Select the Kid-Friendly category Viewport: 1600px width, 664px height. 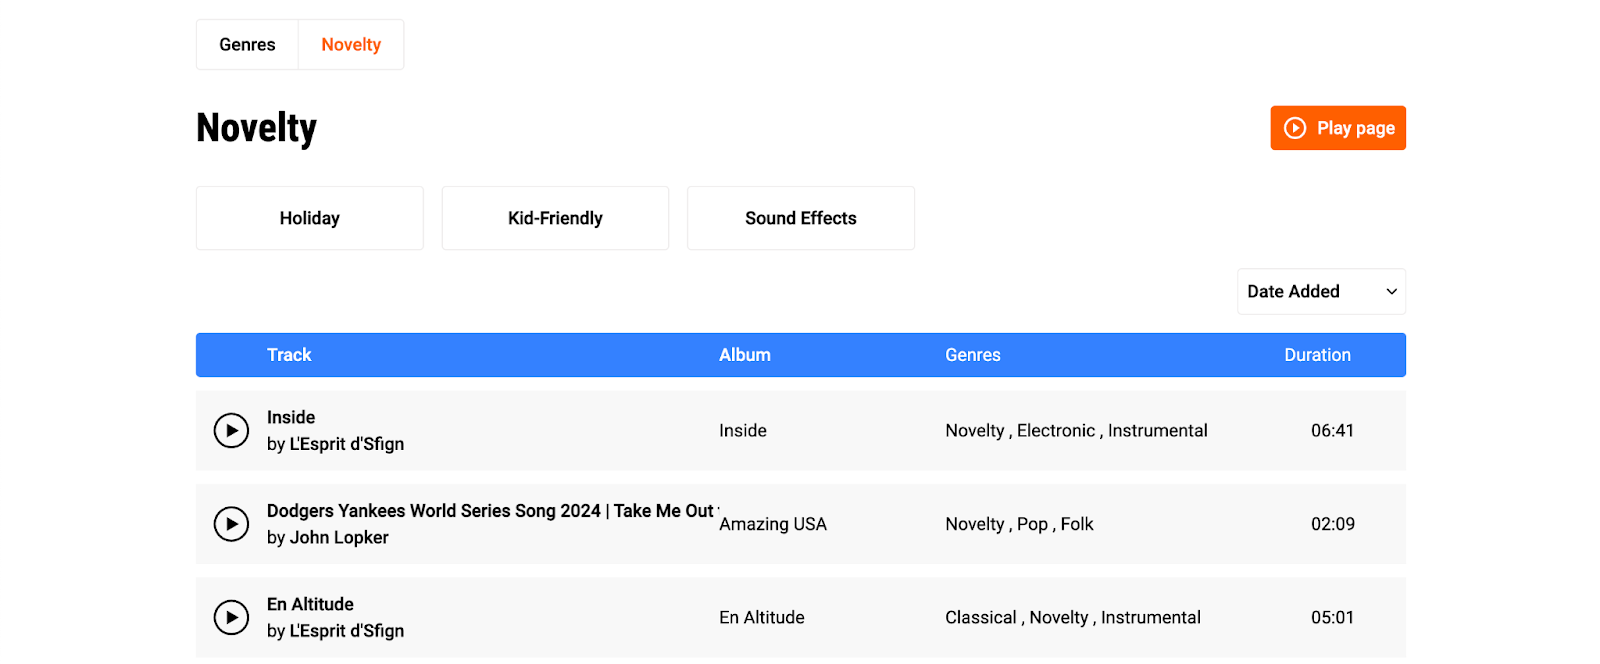click(x=554, y=217)
